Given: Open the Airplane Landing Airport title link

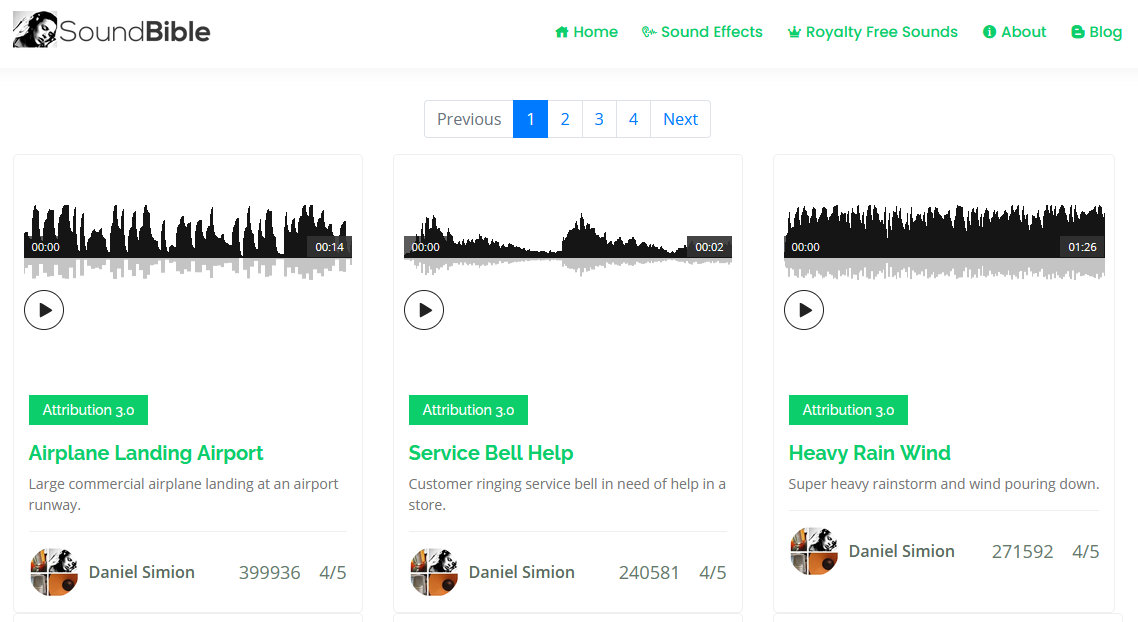Looking at the screenshot, I should (146, 453).
